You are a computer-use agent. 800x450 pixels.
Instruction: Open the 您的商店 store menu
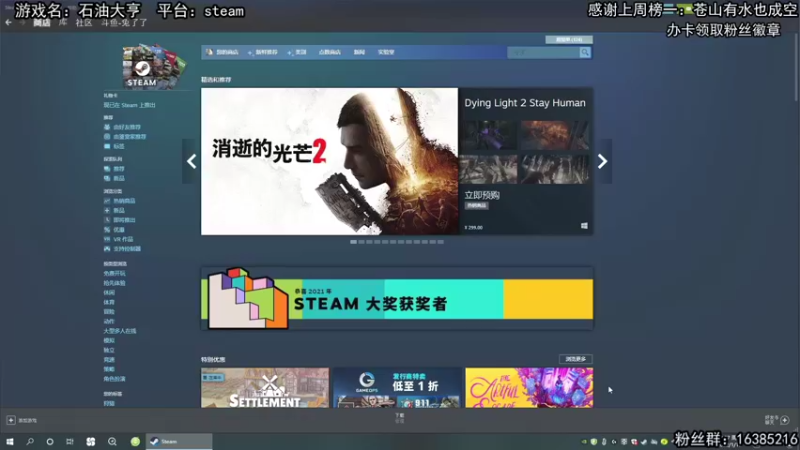227,52
